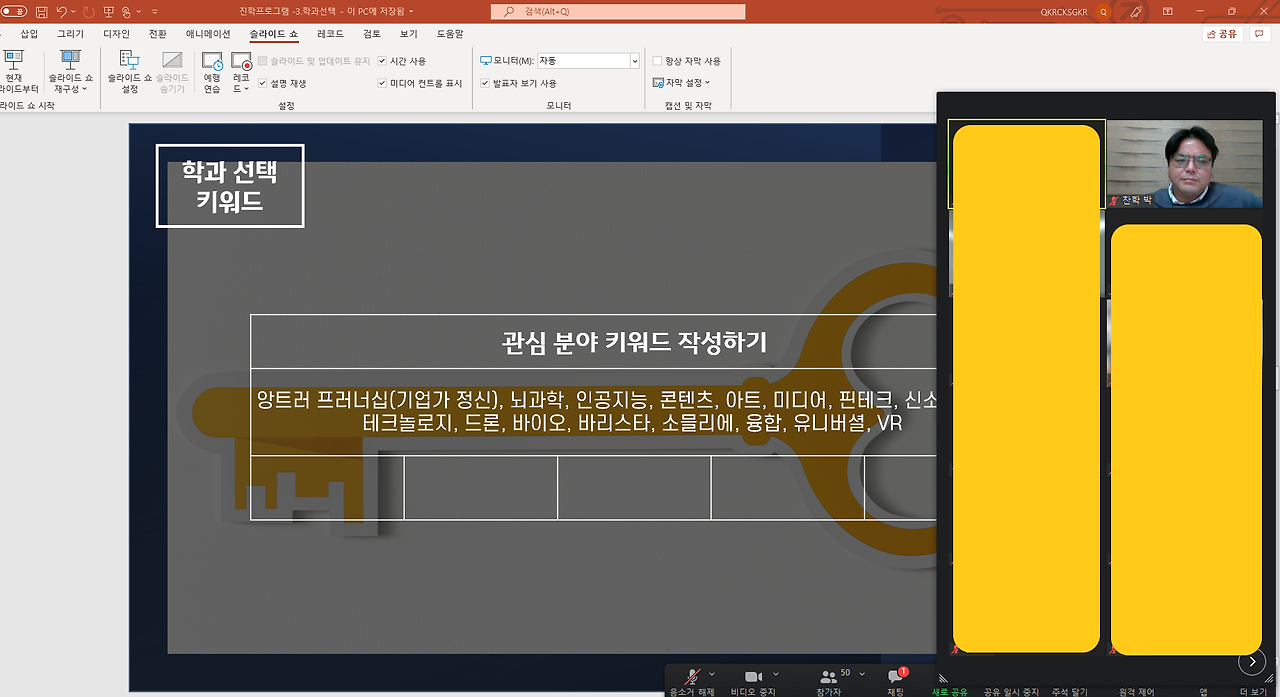This screenshot has height=697, width=1280.
Task: Click first empty cell in slide table
Action: click(x=327, y=488)
